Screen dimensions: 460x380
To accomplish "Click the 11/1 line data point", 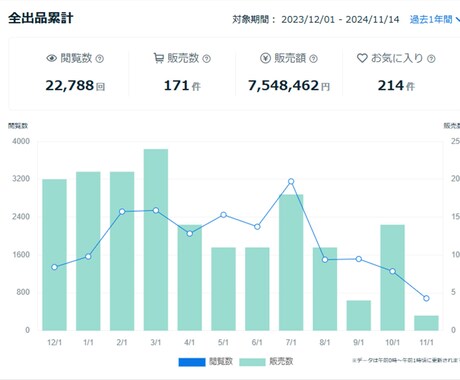I will (426, 298).
